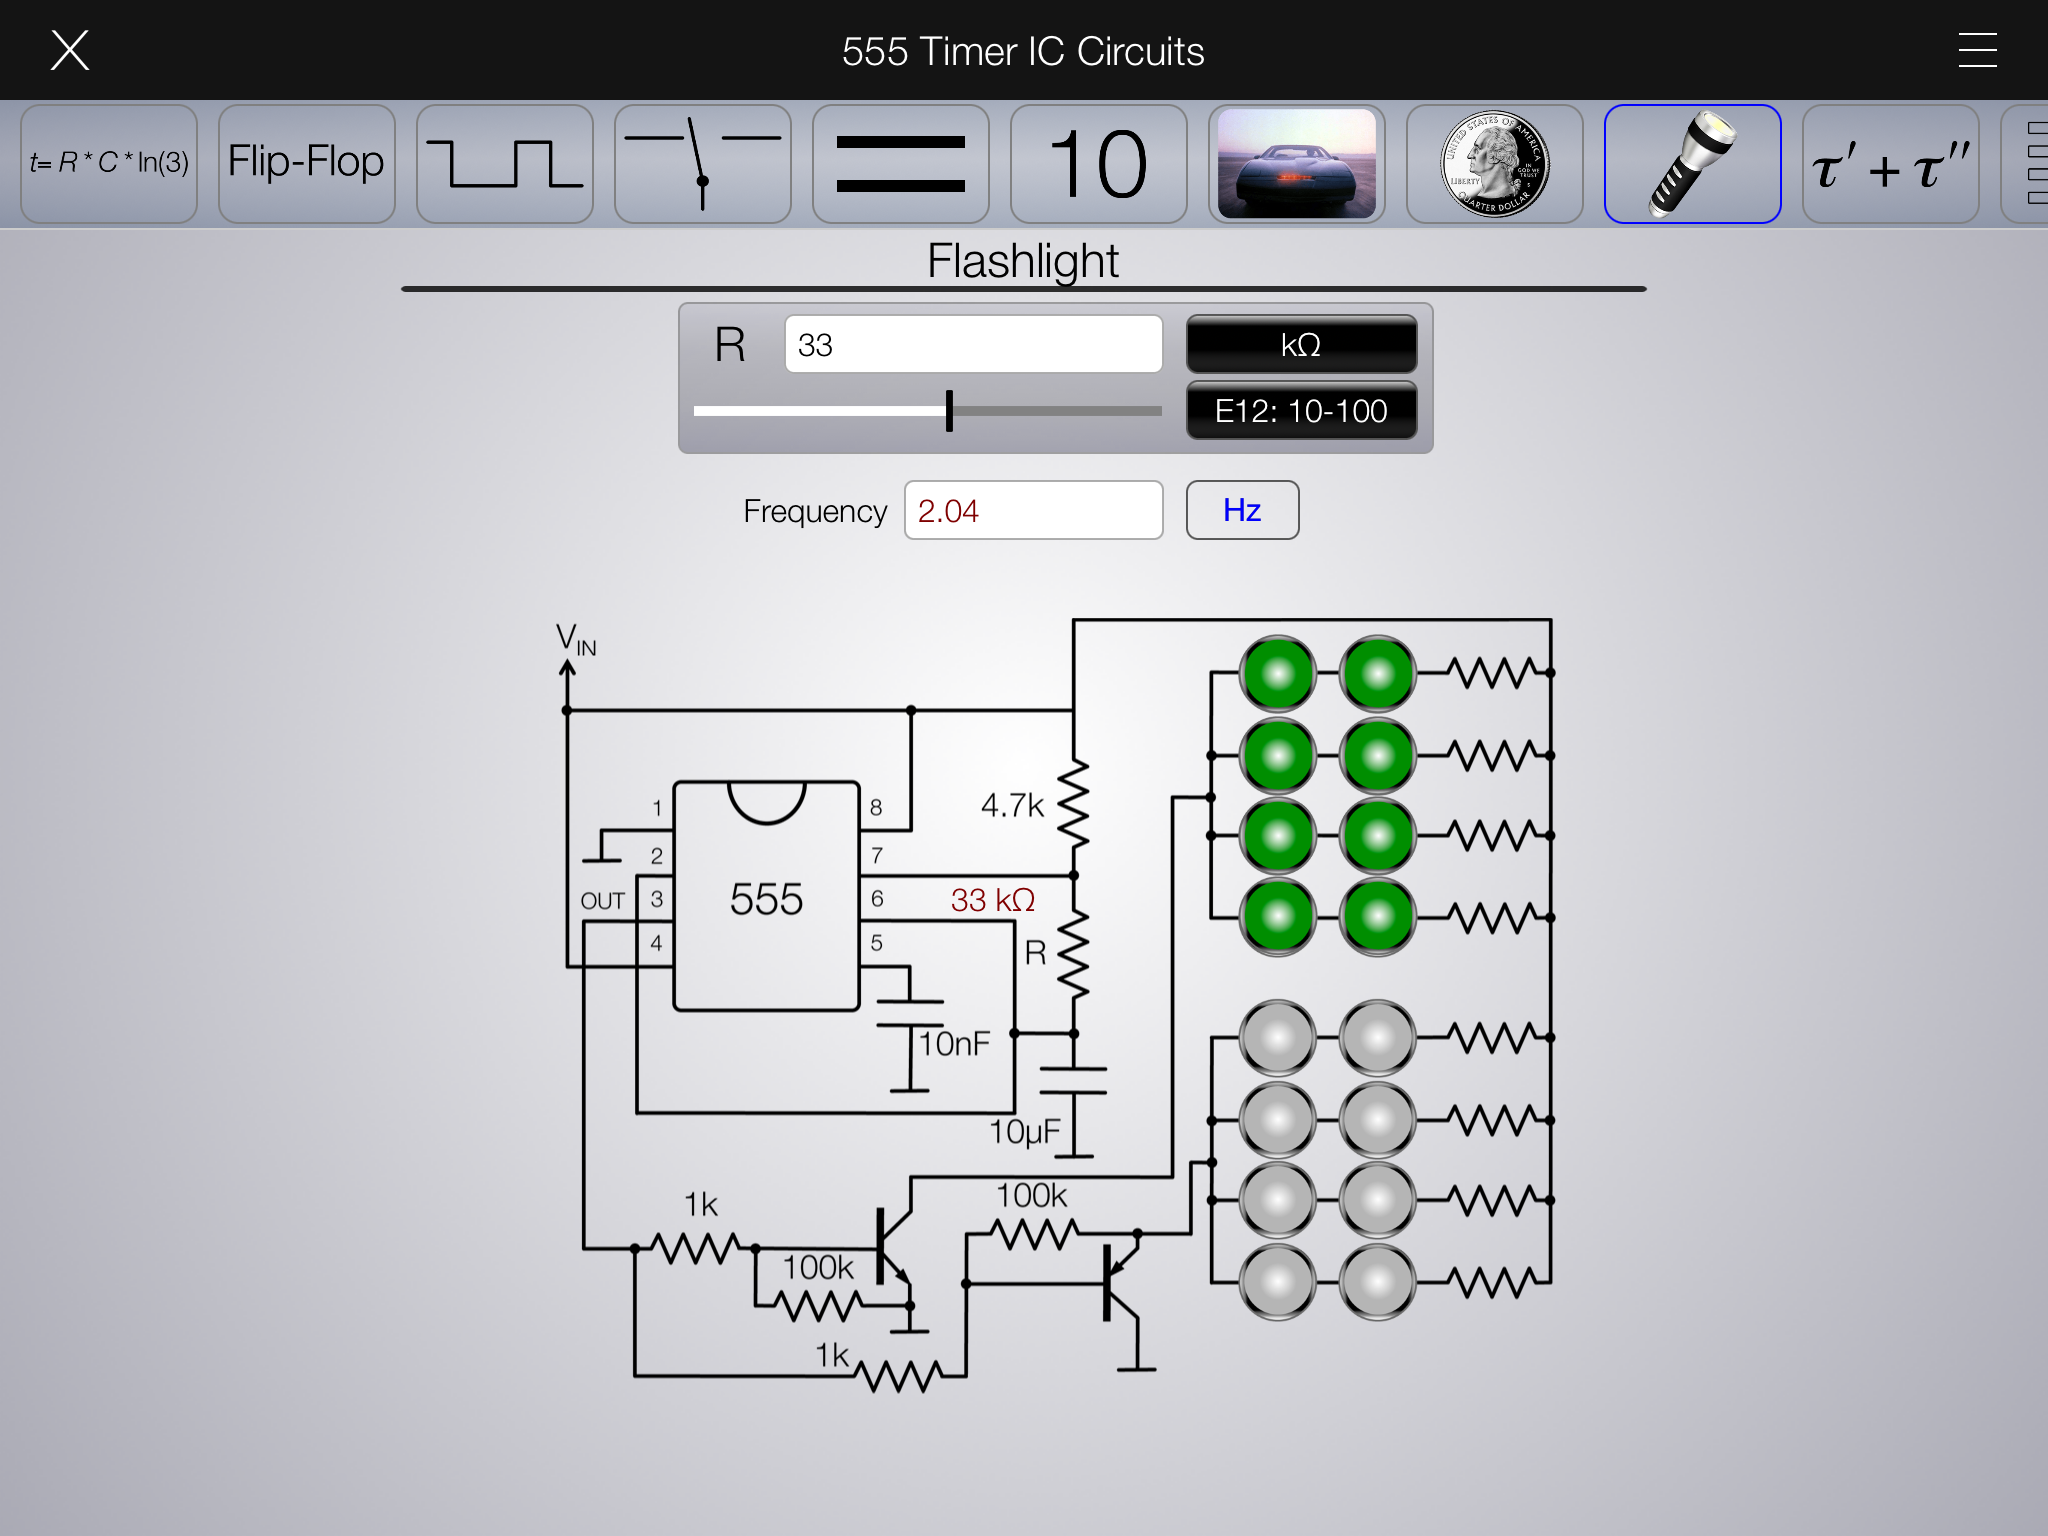
Task: Open the hamburger menu icon
Action: pos(1977,50)
